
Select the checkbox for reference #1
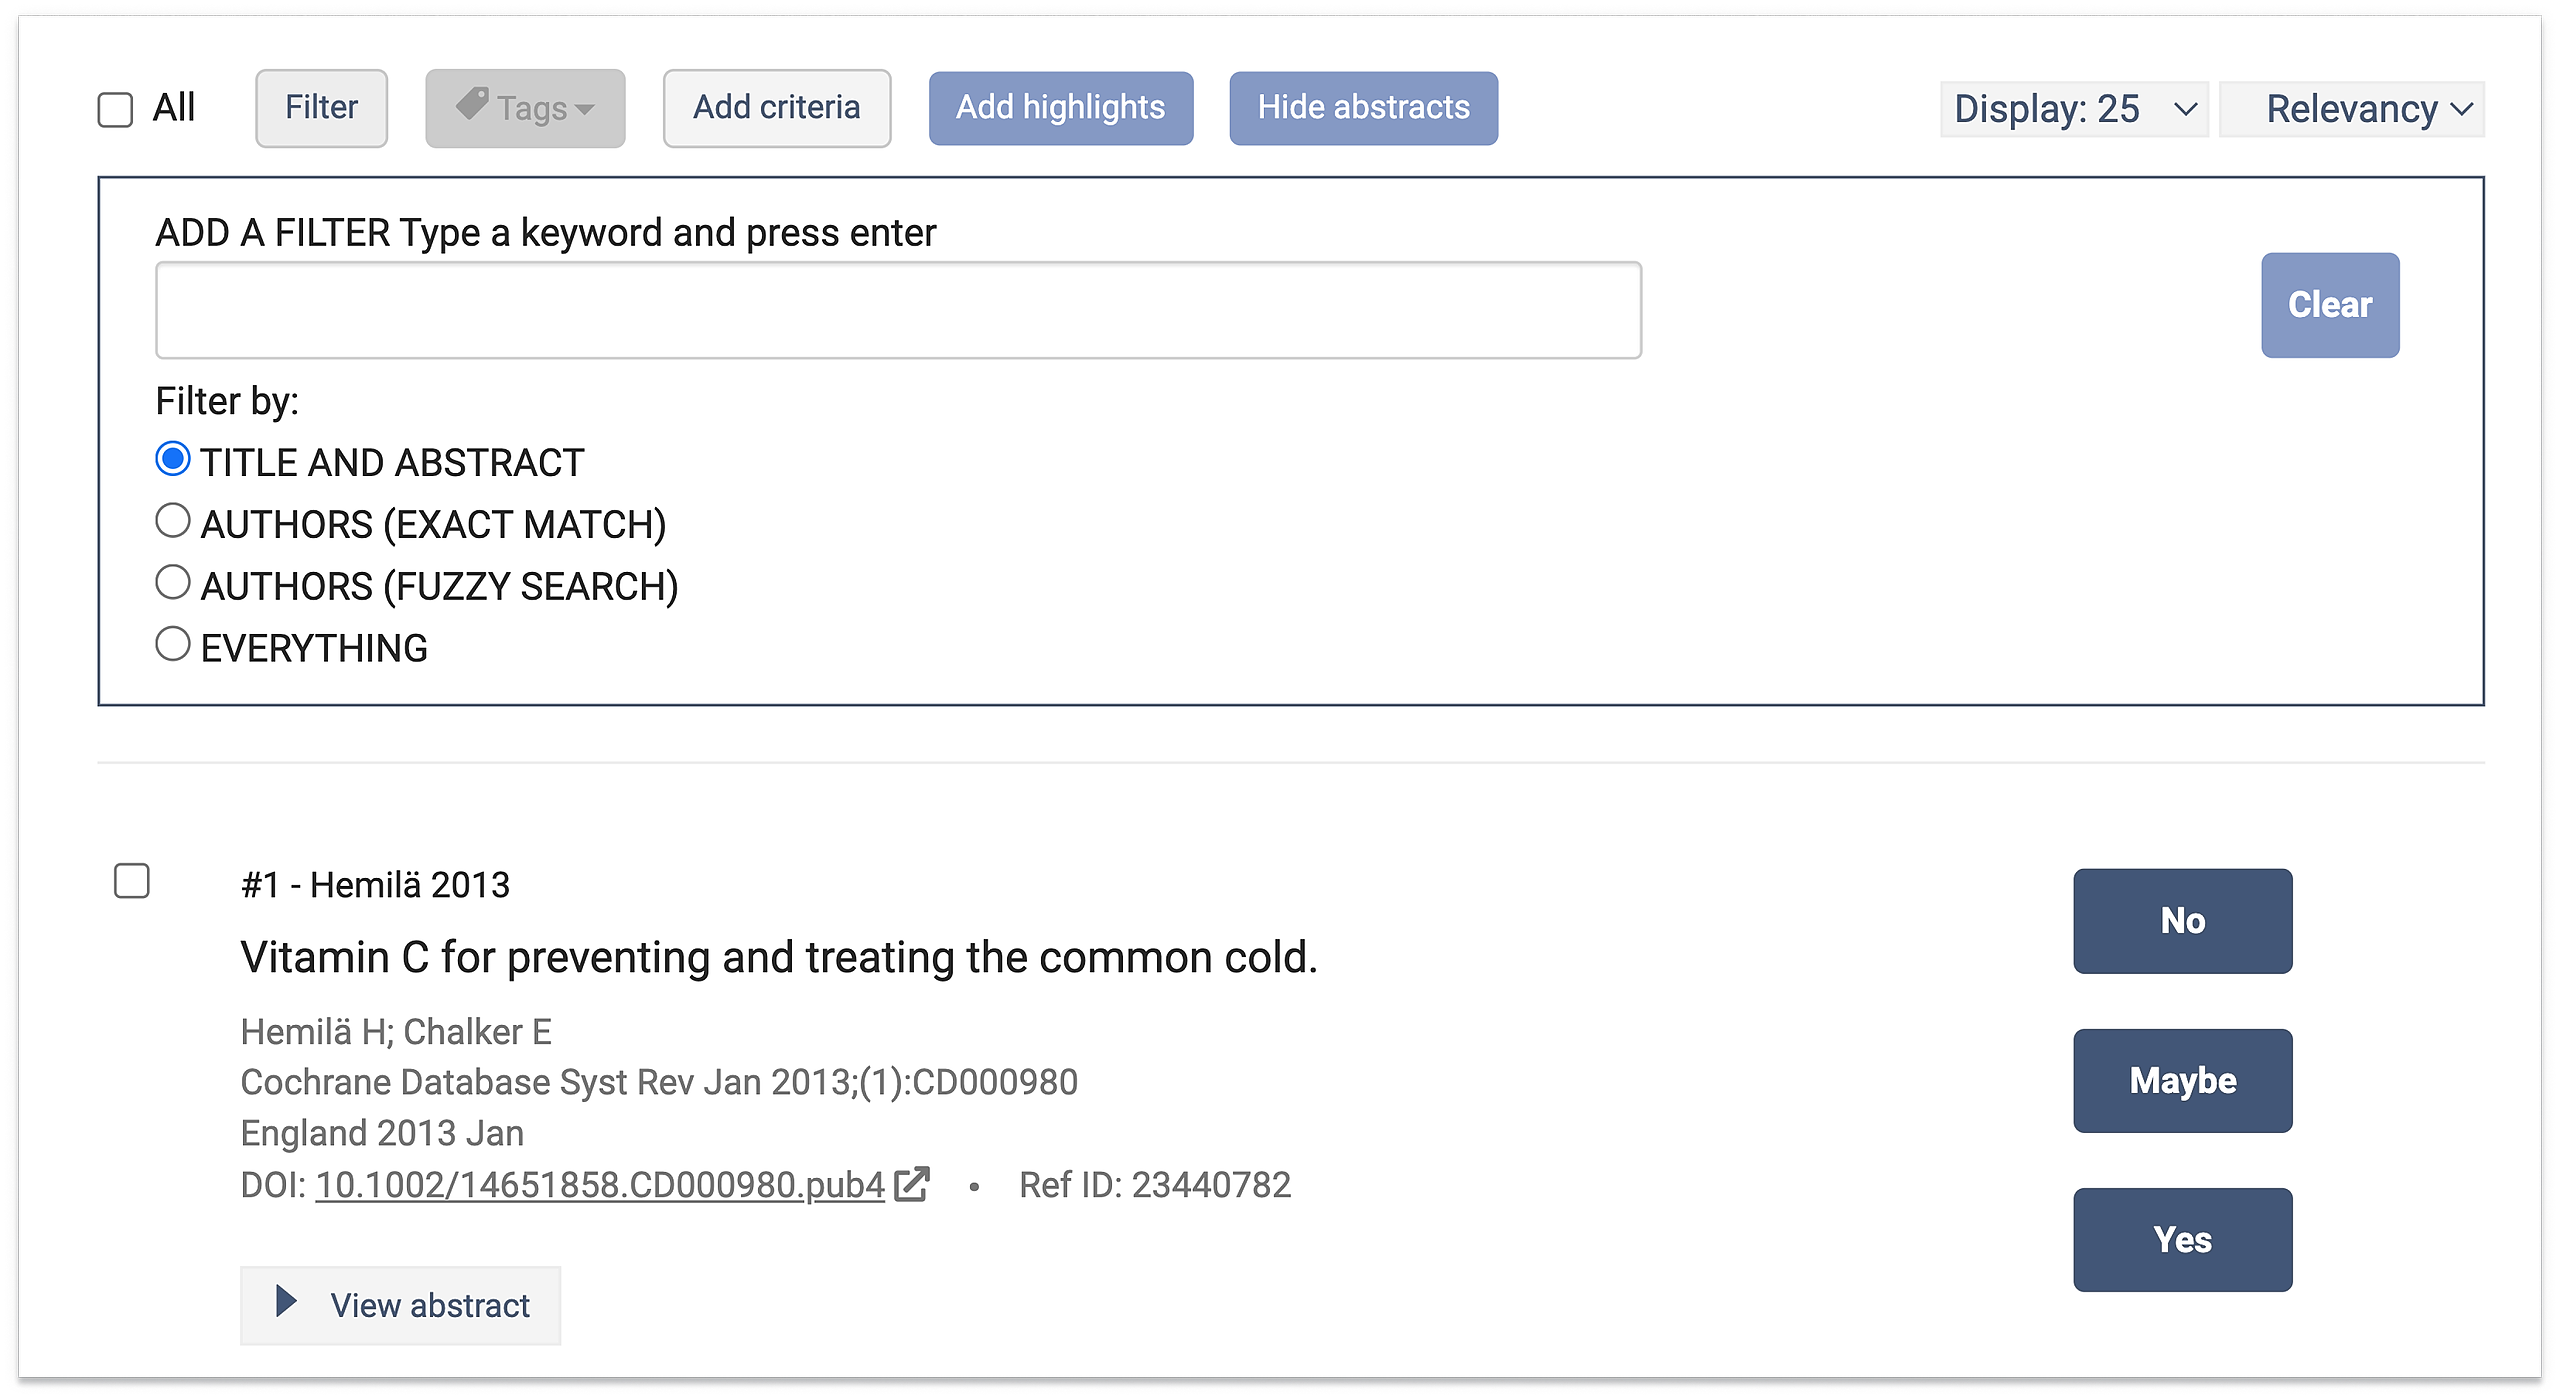[x=132, y=881]
